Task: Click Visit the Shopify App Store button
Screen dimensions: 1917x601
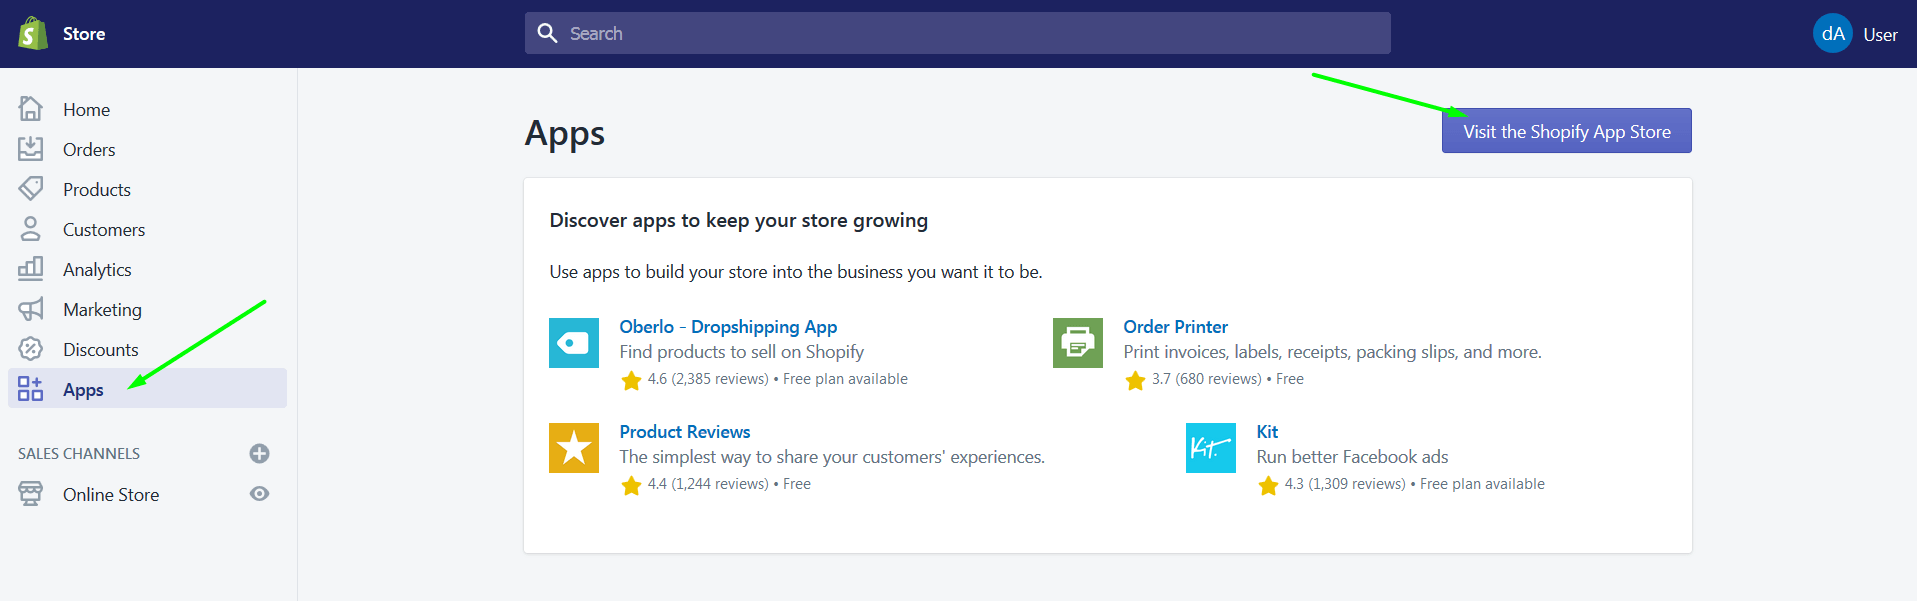Action: pos(1566,131)
